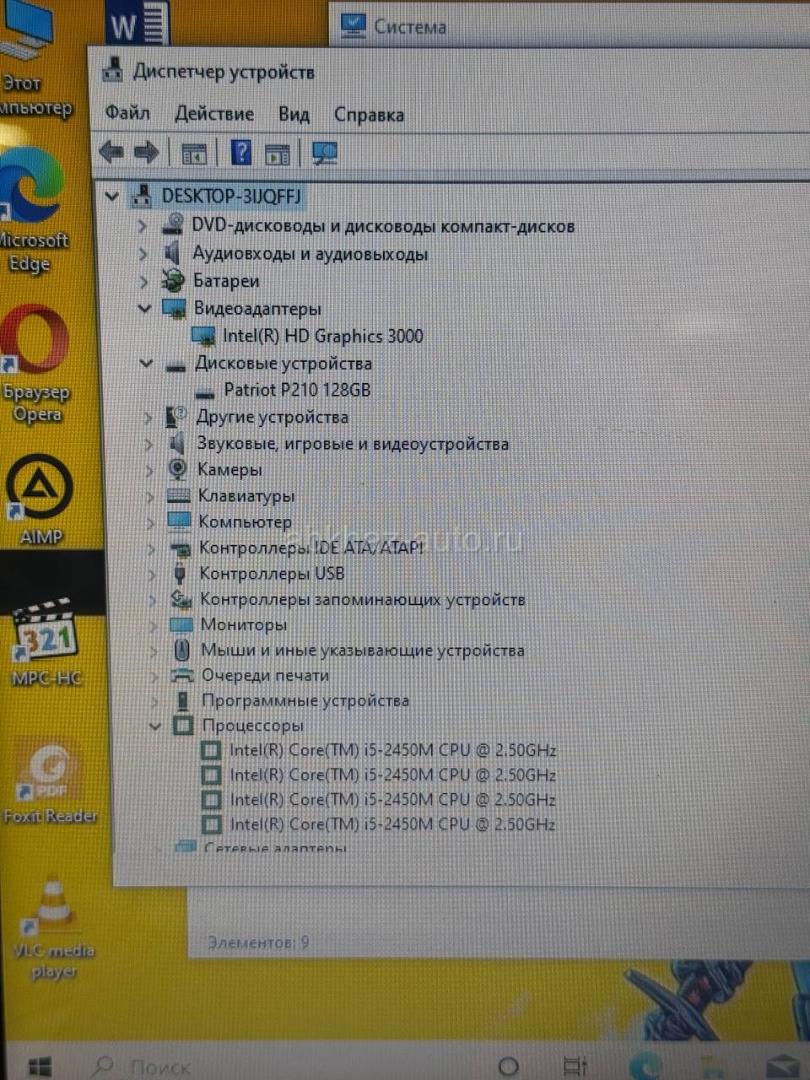Click the Back arrow toolbar icon

[x=112, y=153]
